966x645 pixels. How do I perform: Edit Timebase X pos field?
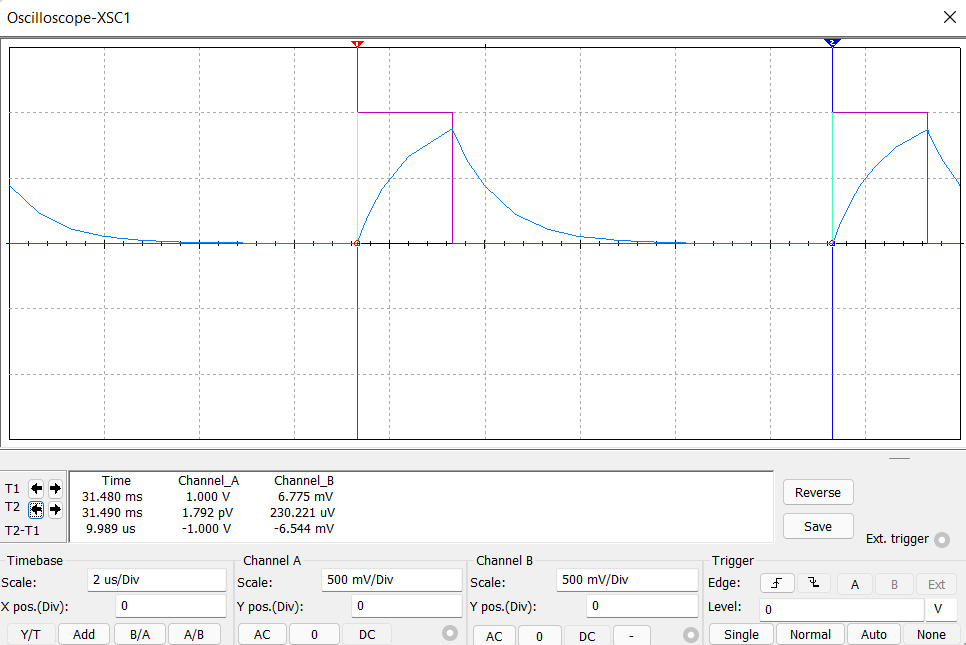171,606
